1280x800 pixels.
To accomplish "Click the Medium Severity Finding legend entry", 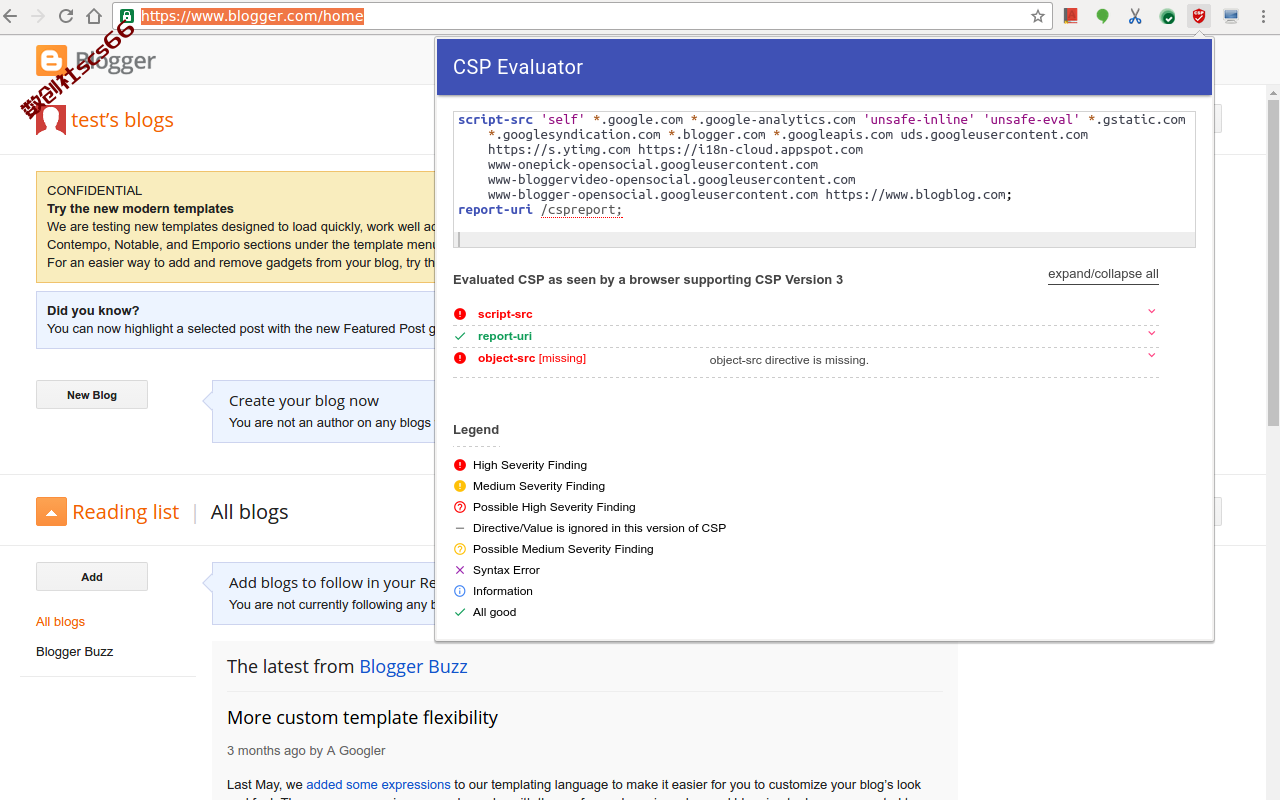I will (539, 486).
